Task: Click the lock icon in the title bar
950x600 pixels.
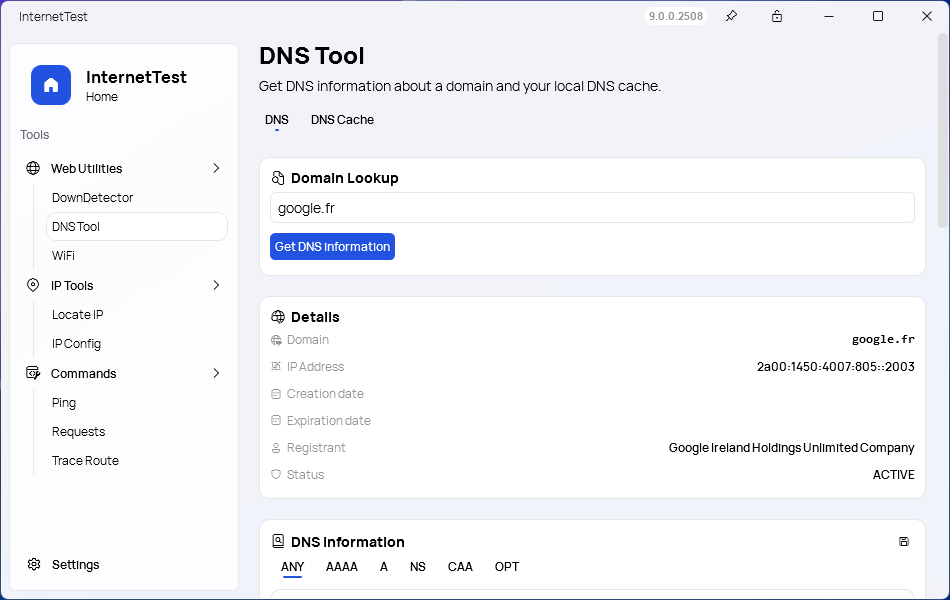Action: (777, 16)
